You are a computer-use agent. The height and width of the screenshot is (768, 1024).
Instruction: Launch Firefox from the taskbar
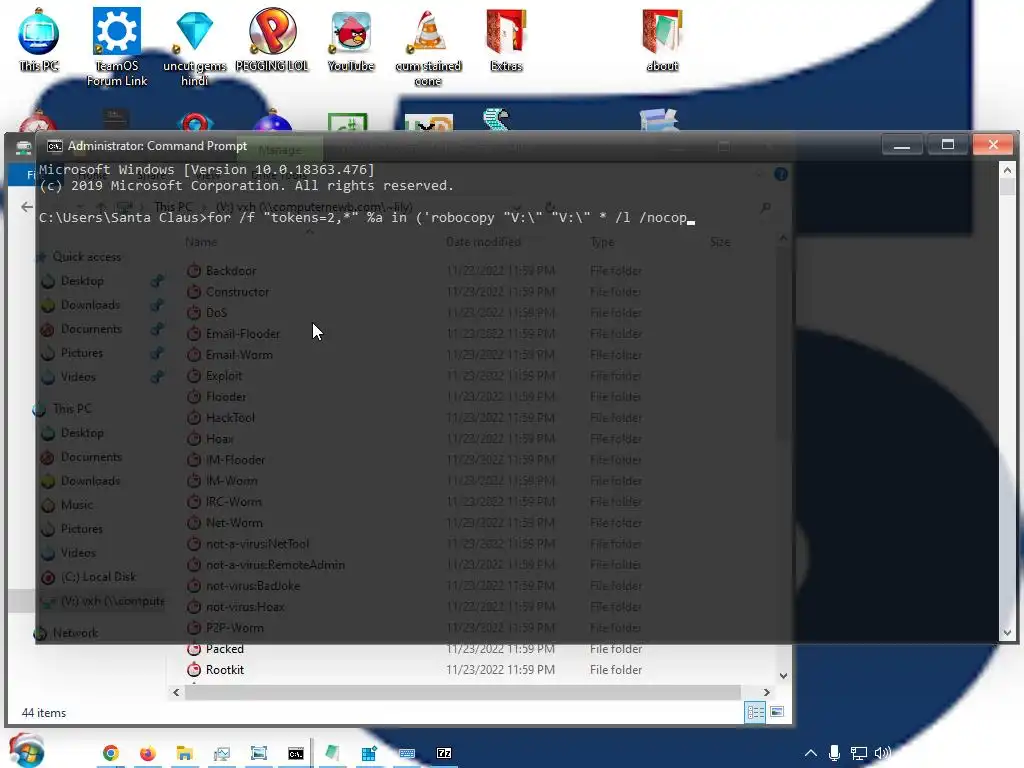pyautogui.click(x=148, y=753)
